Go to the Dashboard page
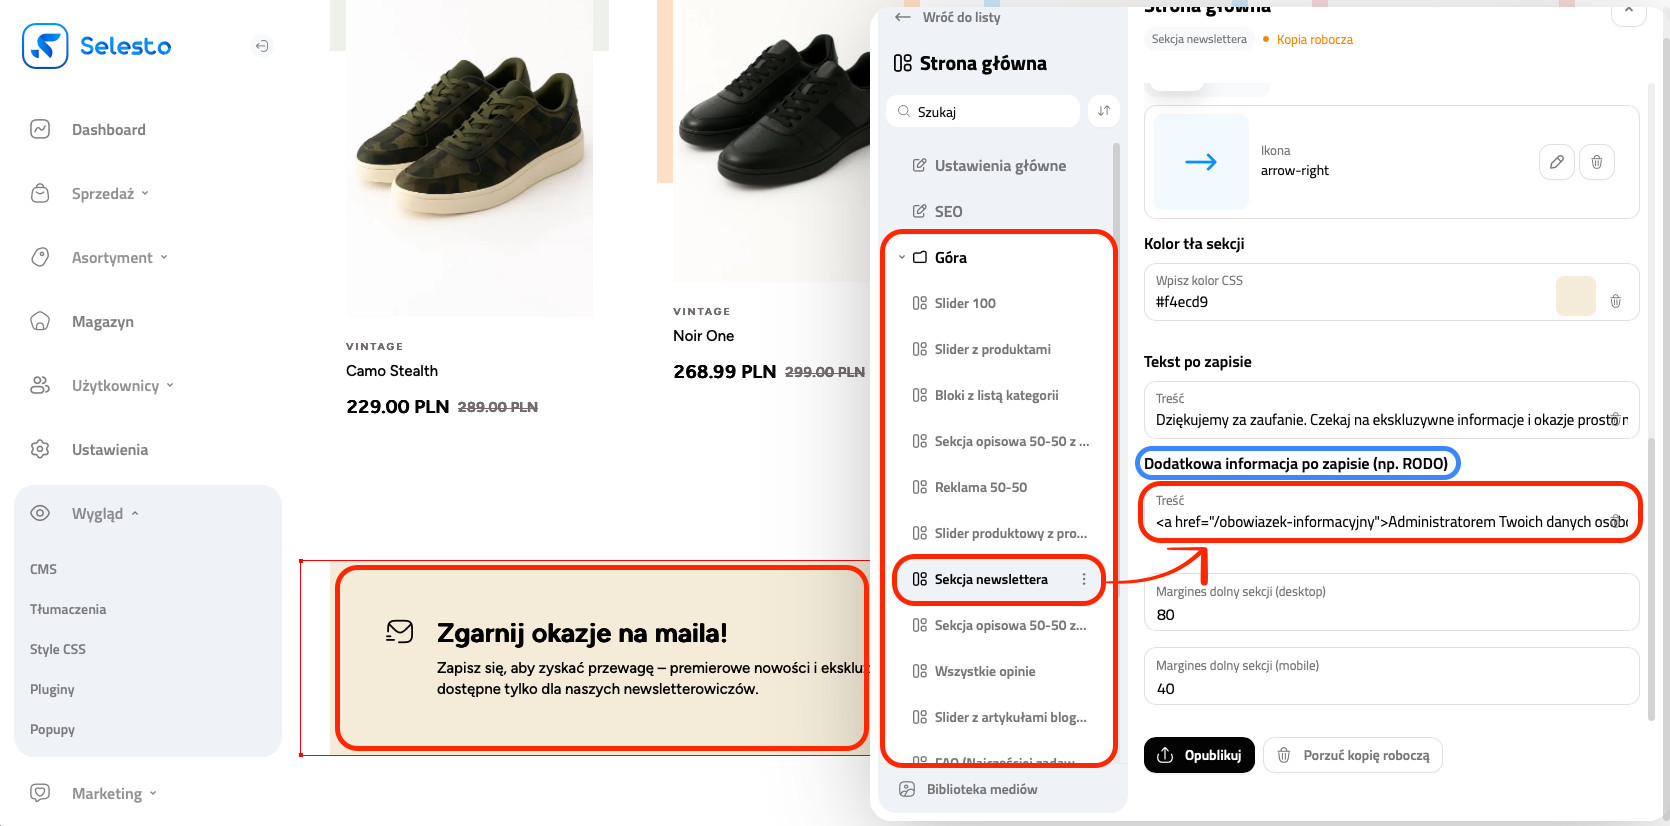This screenshot has width=1670, height=826. pyautogui.click(x=108, y=130)
